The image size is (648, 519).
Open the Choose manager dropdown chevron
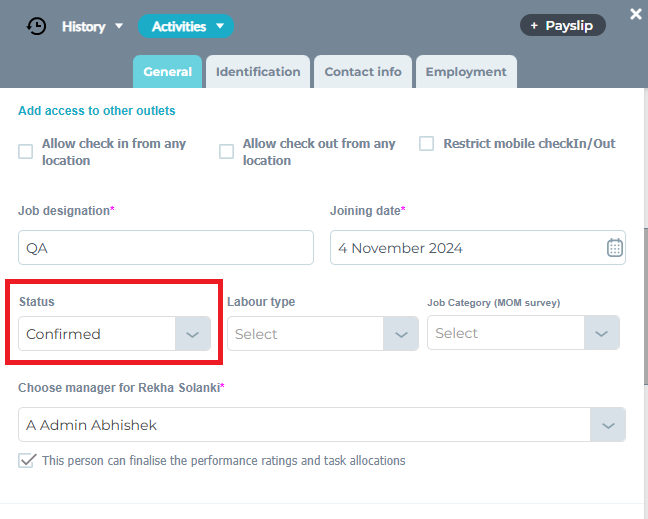[x=607, y=425]
